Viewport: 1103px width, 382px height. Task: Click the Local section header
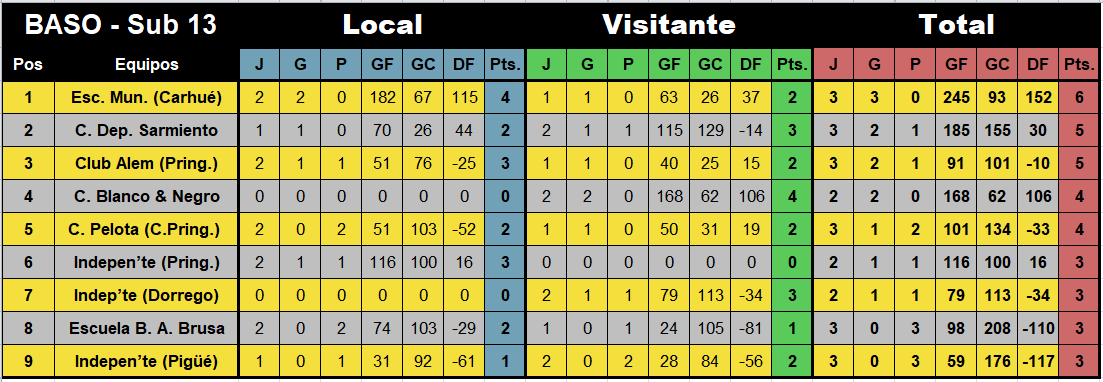[382, 25]
